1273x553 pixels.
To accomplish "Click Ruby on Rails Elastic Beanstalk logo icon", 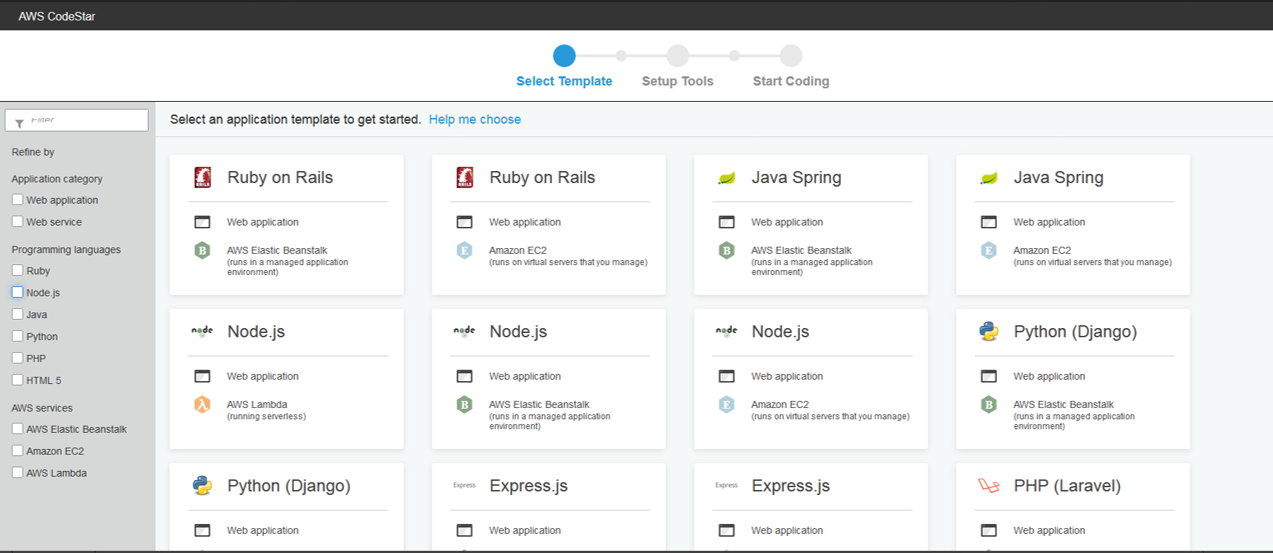I will coord(202,178).
